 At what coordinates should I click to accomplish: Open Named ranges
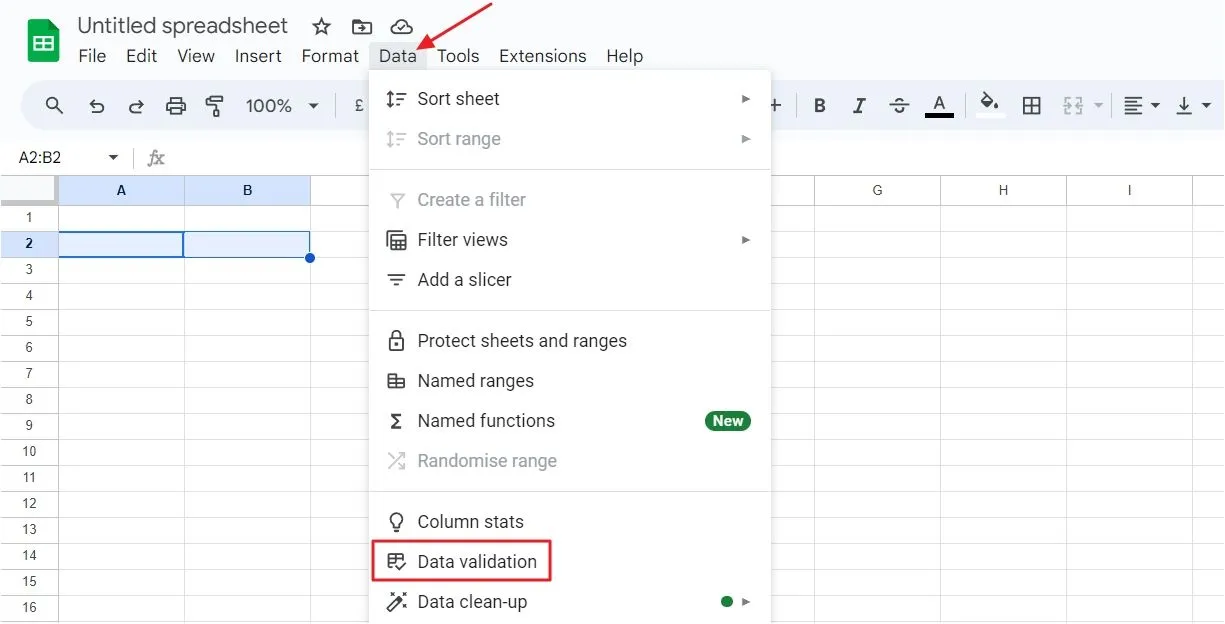(x=570, y=381)
